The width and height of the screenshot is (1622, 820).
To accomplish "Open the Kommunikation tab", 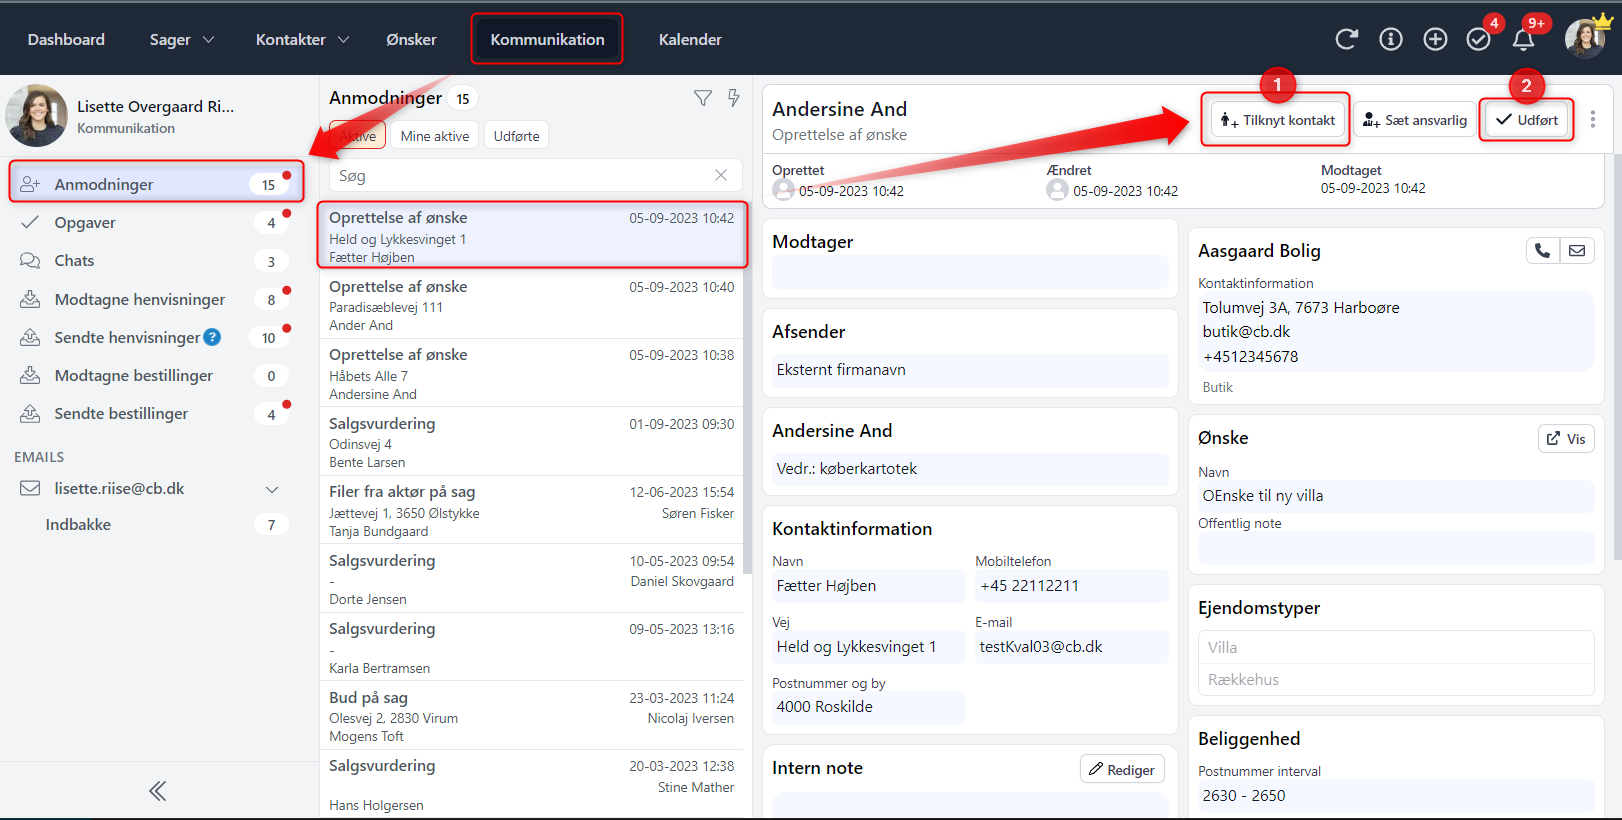I will (547, 39).
